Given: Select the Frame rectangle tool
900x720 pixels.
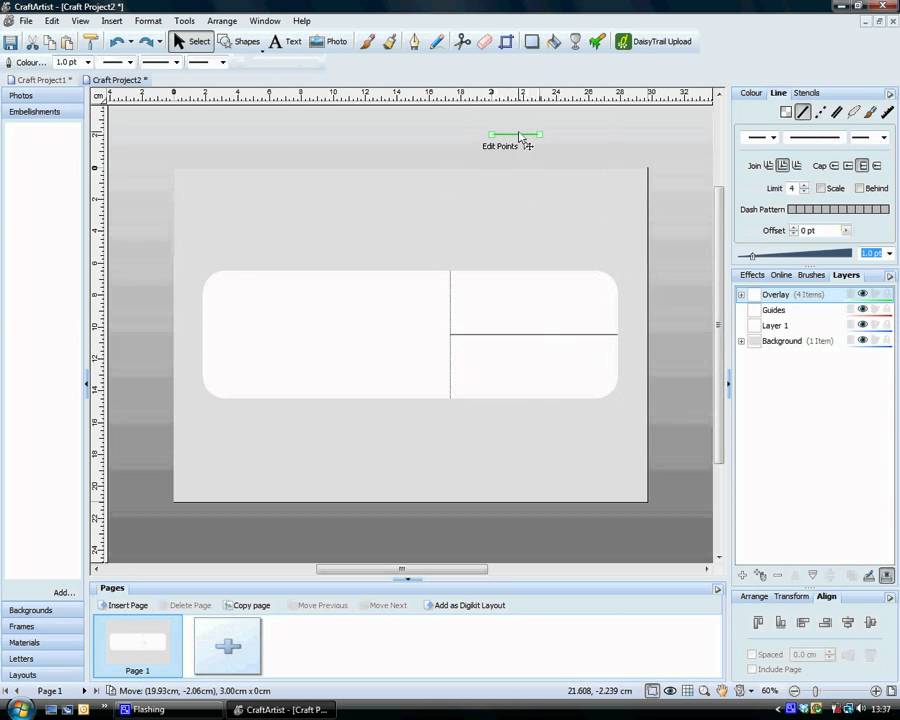Looking at the screenshot, I should tap(532, 42).
